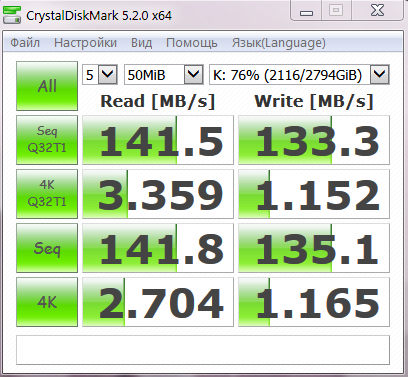Expand the test count dropdown showing 5

tap(108, 74)
